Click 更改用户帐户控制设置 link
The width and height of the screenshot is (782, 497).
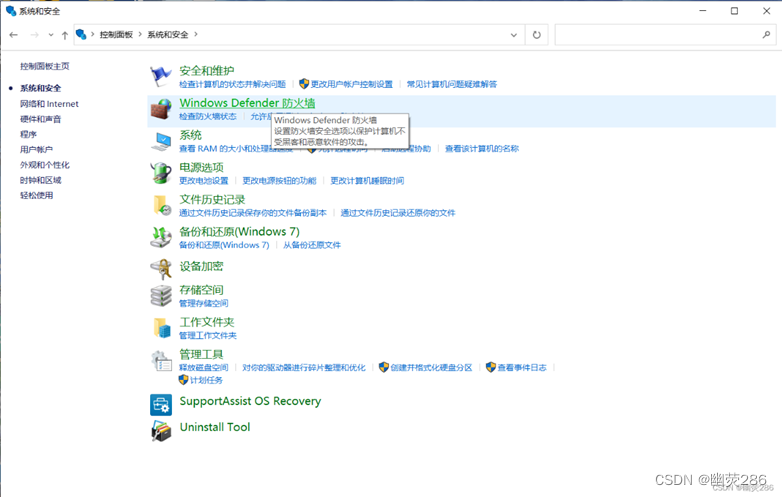[x=352, y=84]
